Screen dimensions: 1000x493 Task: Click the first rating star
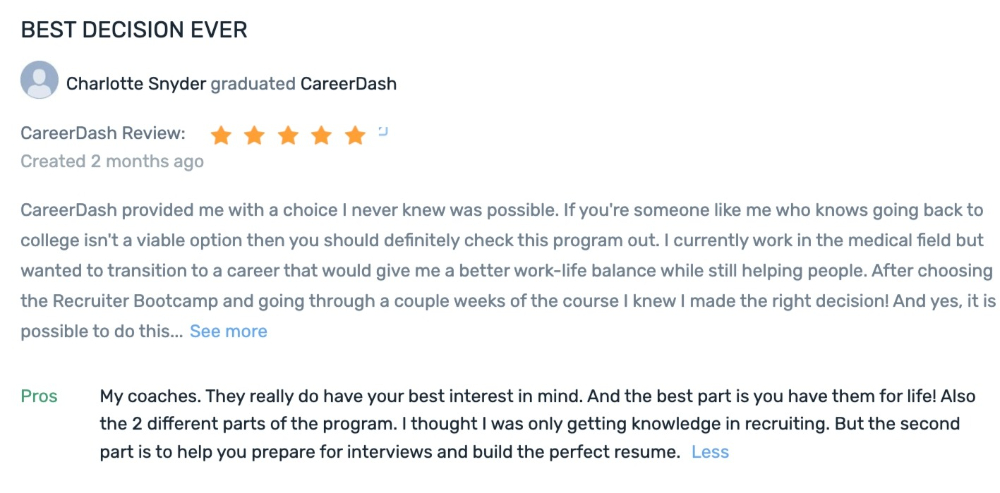[221, 135]
